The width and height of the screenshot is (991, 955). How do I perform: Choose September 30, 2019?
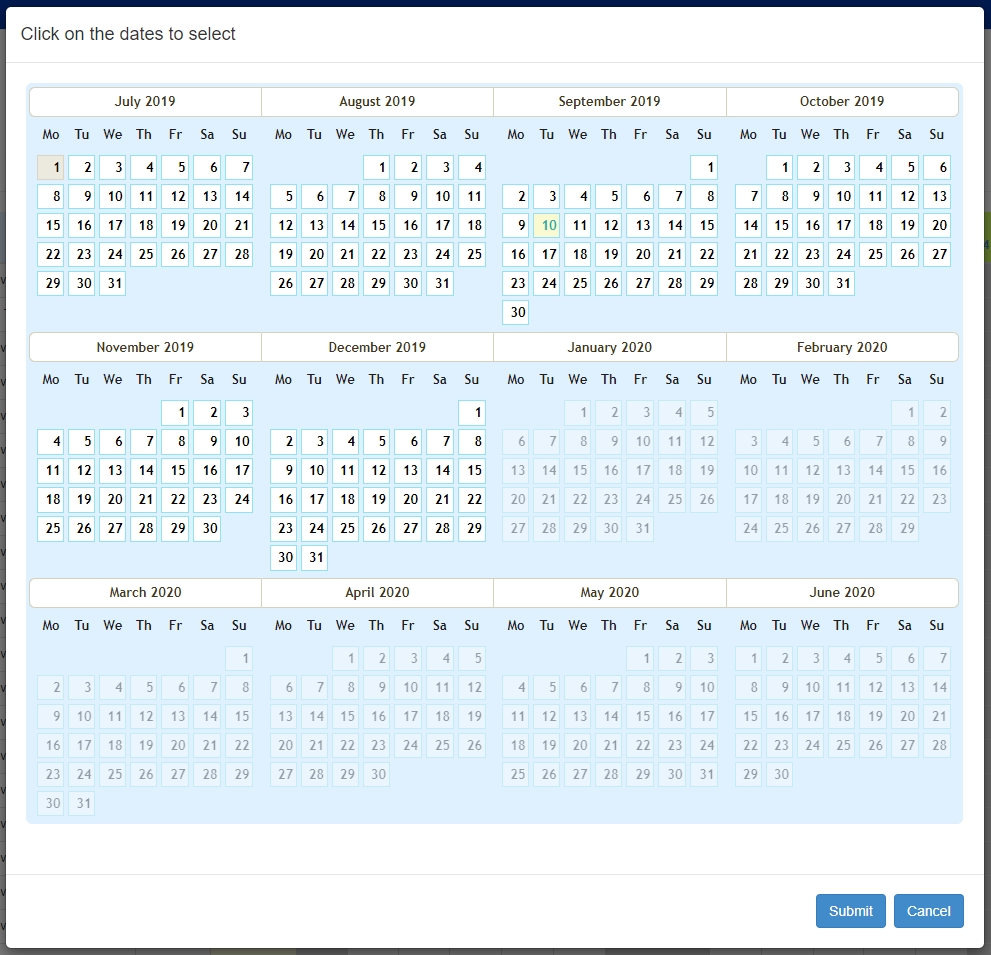click(516, 312)
